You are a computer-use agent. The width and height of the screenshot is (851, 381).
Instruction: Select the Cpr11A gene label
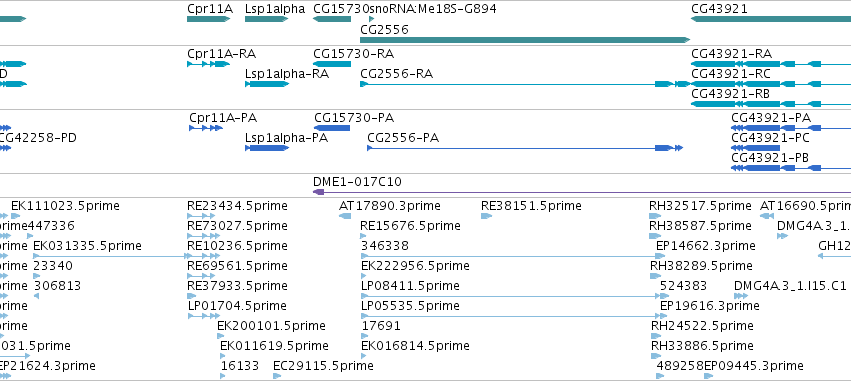pos(209,9)
